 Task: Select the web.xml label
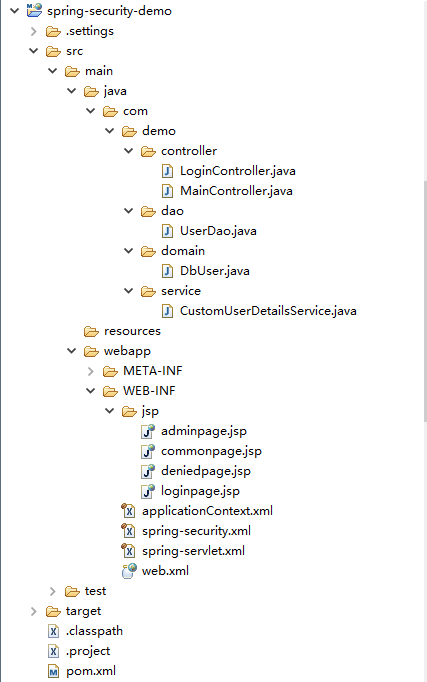point(165,571)
